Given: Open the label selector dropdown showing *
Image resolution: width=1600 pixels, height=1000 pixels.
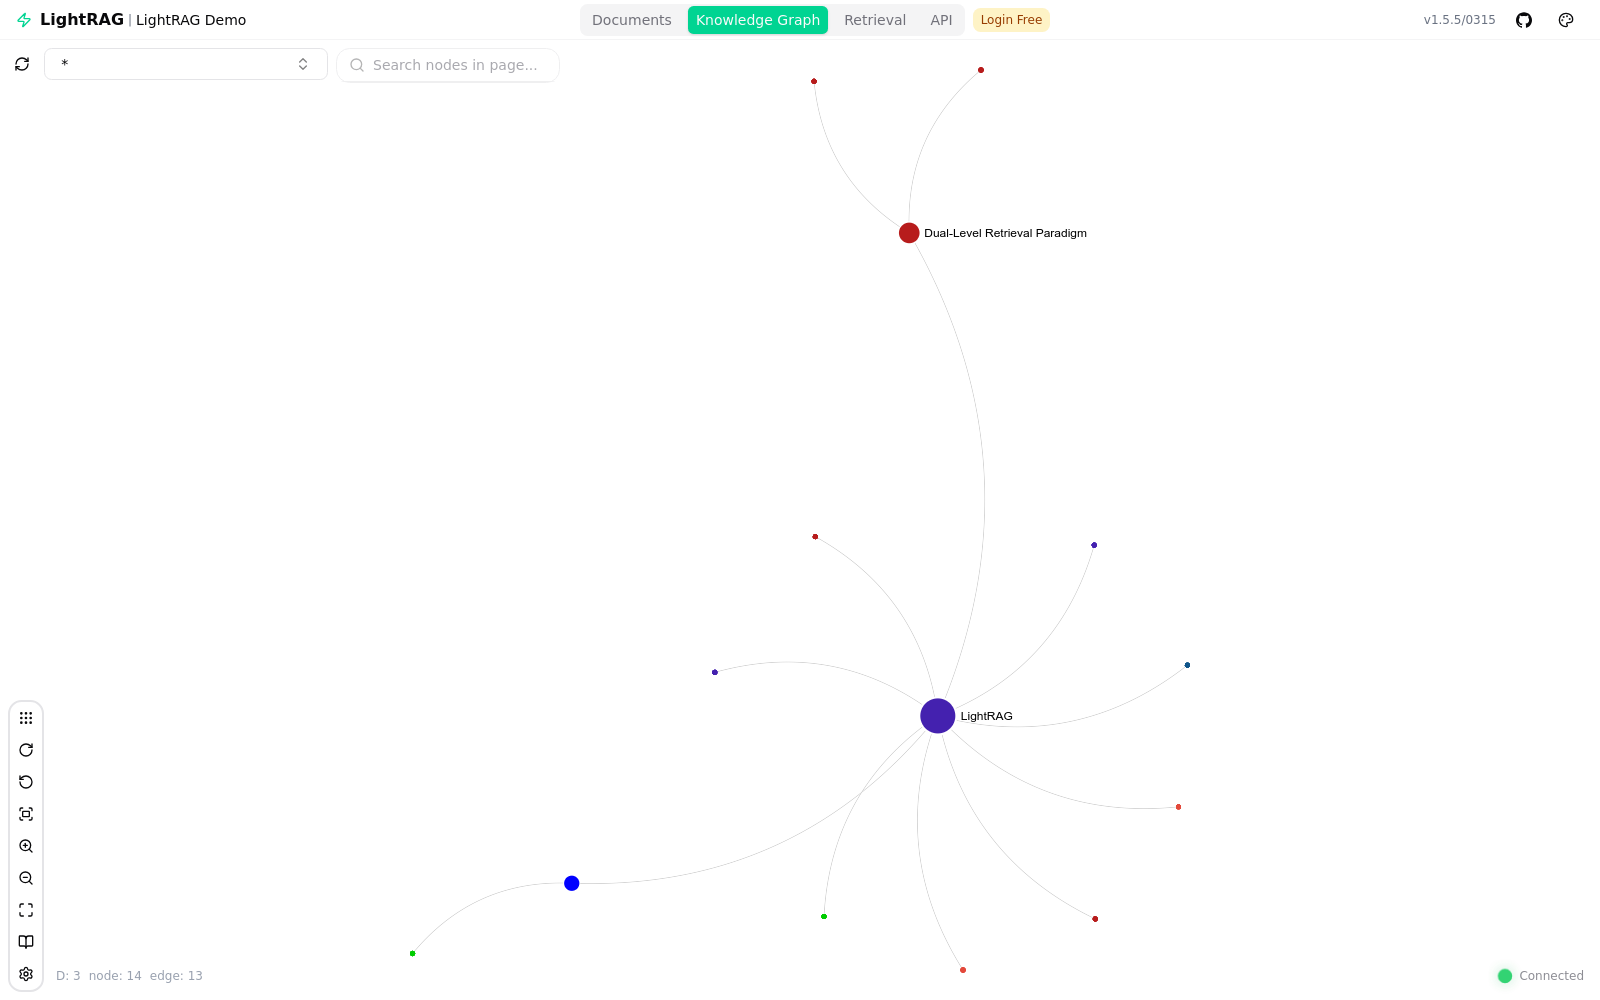Looking at the screenshot, I should (186, 64).
